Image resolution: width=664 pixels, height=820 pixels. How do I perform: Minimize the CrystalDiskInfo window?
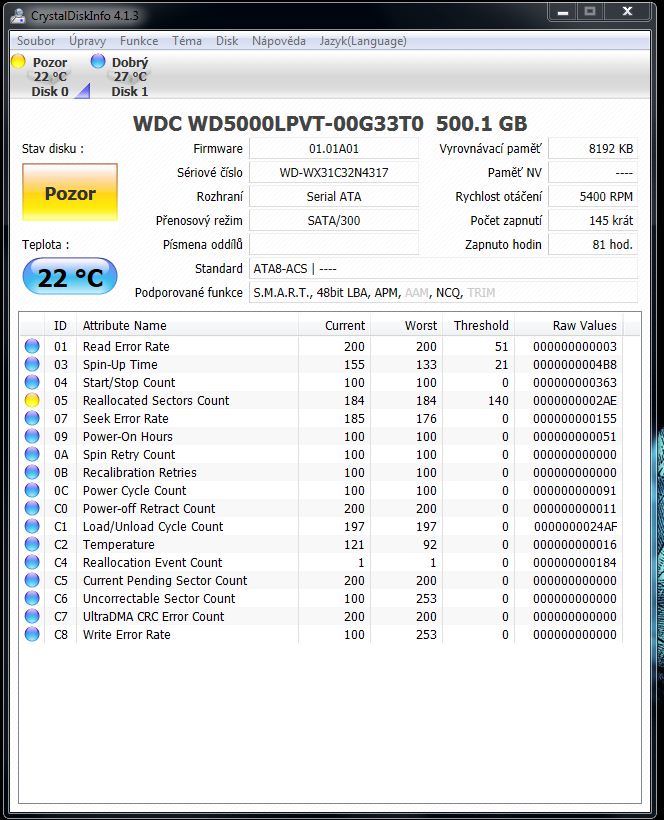(563, 12)
